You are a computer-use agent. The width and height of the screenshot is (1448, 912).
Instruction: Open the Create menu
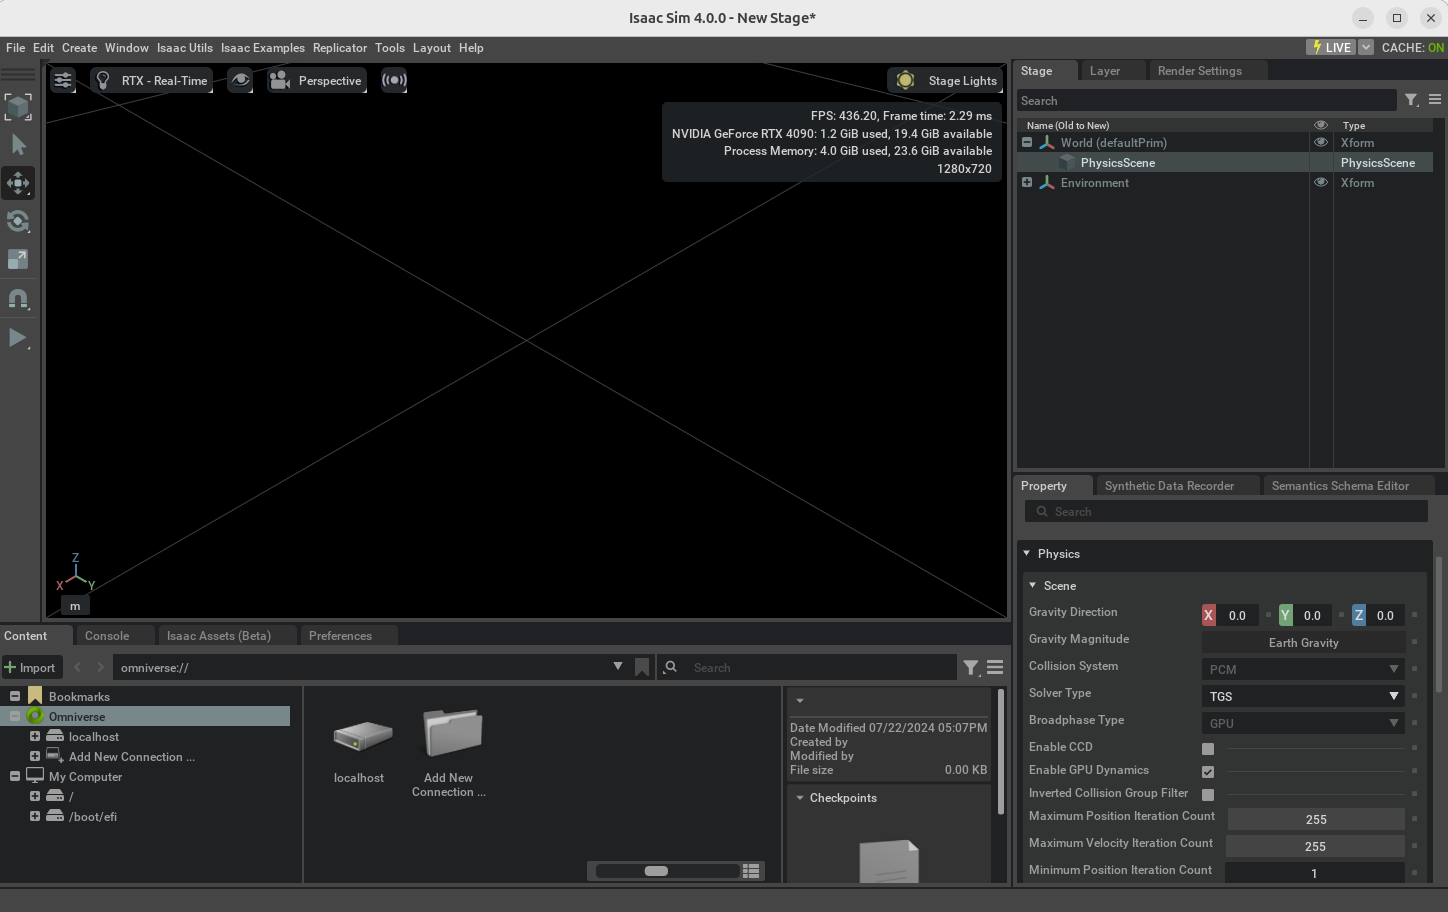[x=80, y=48]
